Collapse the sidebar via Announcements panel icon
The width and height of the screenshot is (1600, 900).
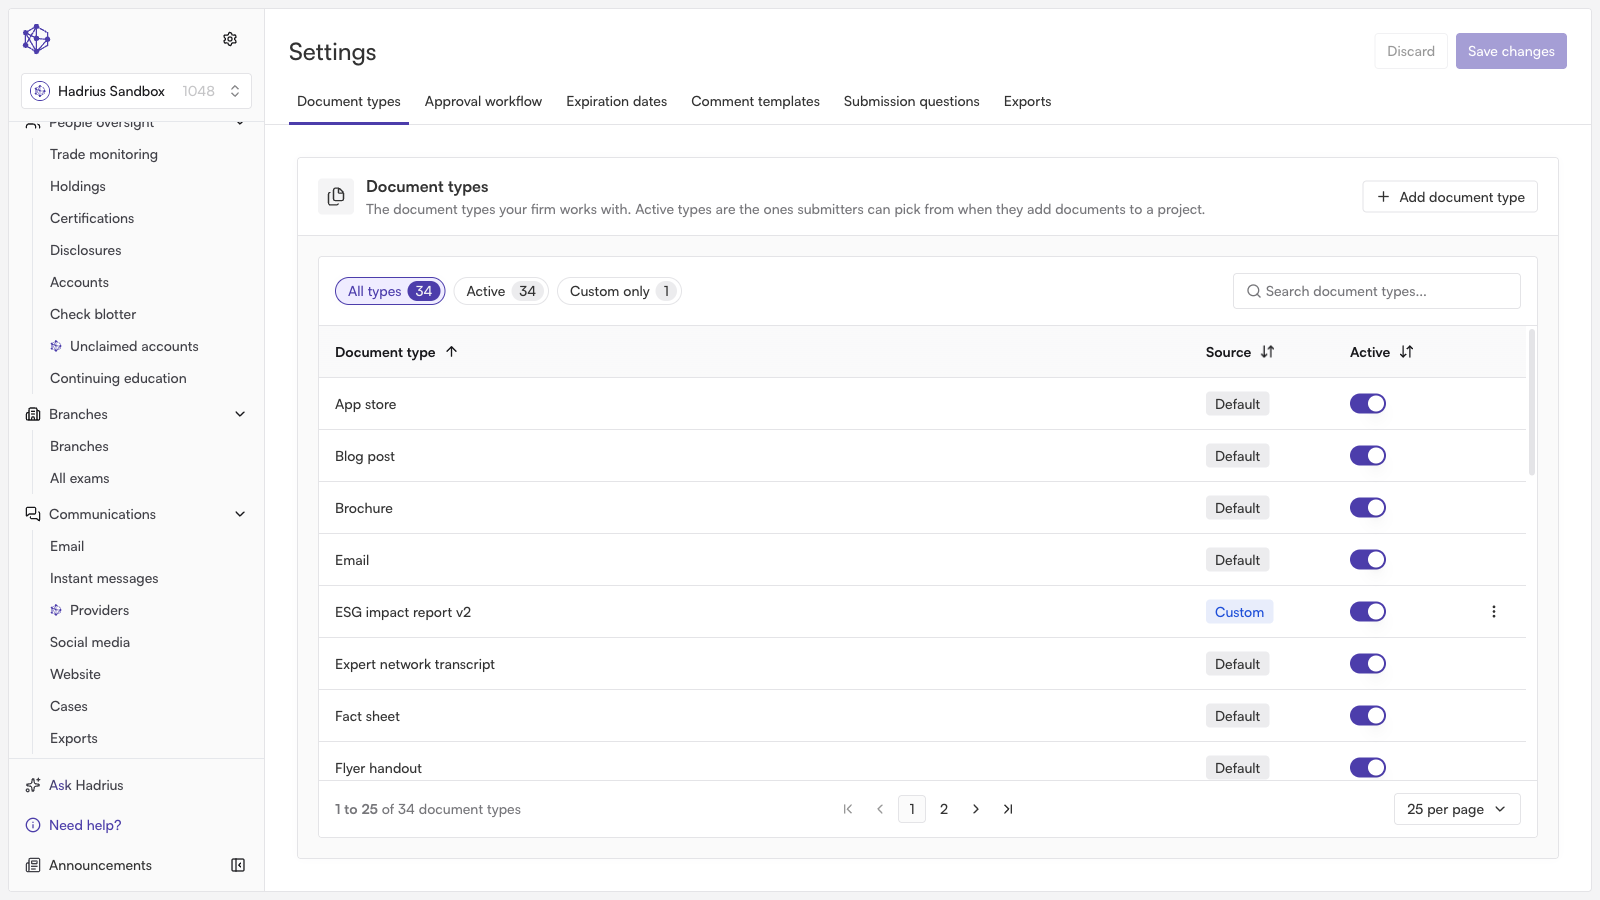[x=238, y=865]
